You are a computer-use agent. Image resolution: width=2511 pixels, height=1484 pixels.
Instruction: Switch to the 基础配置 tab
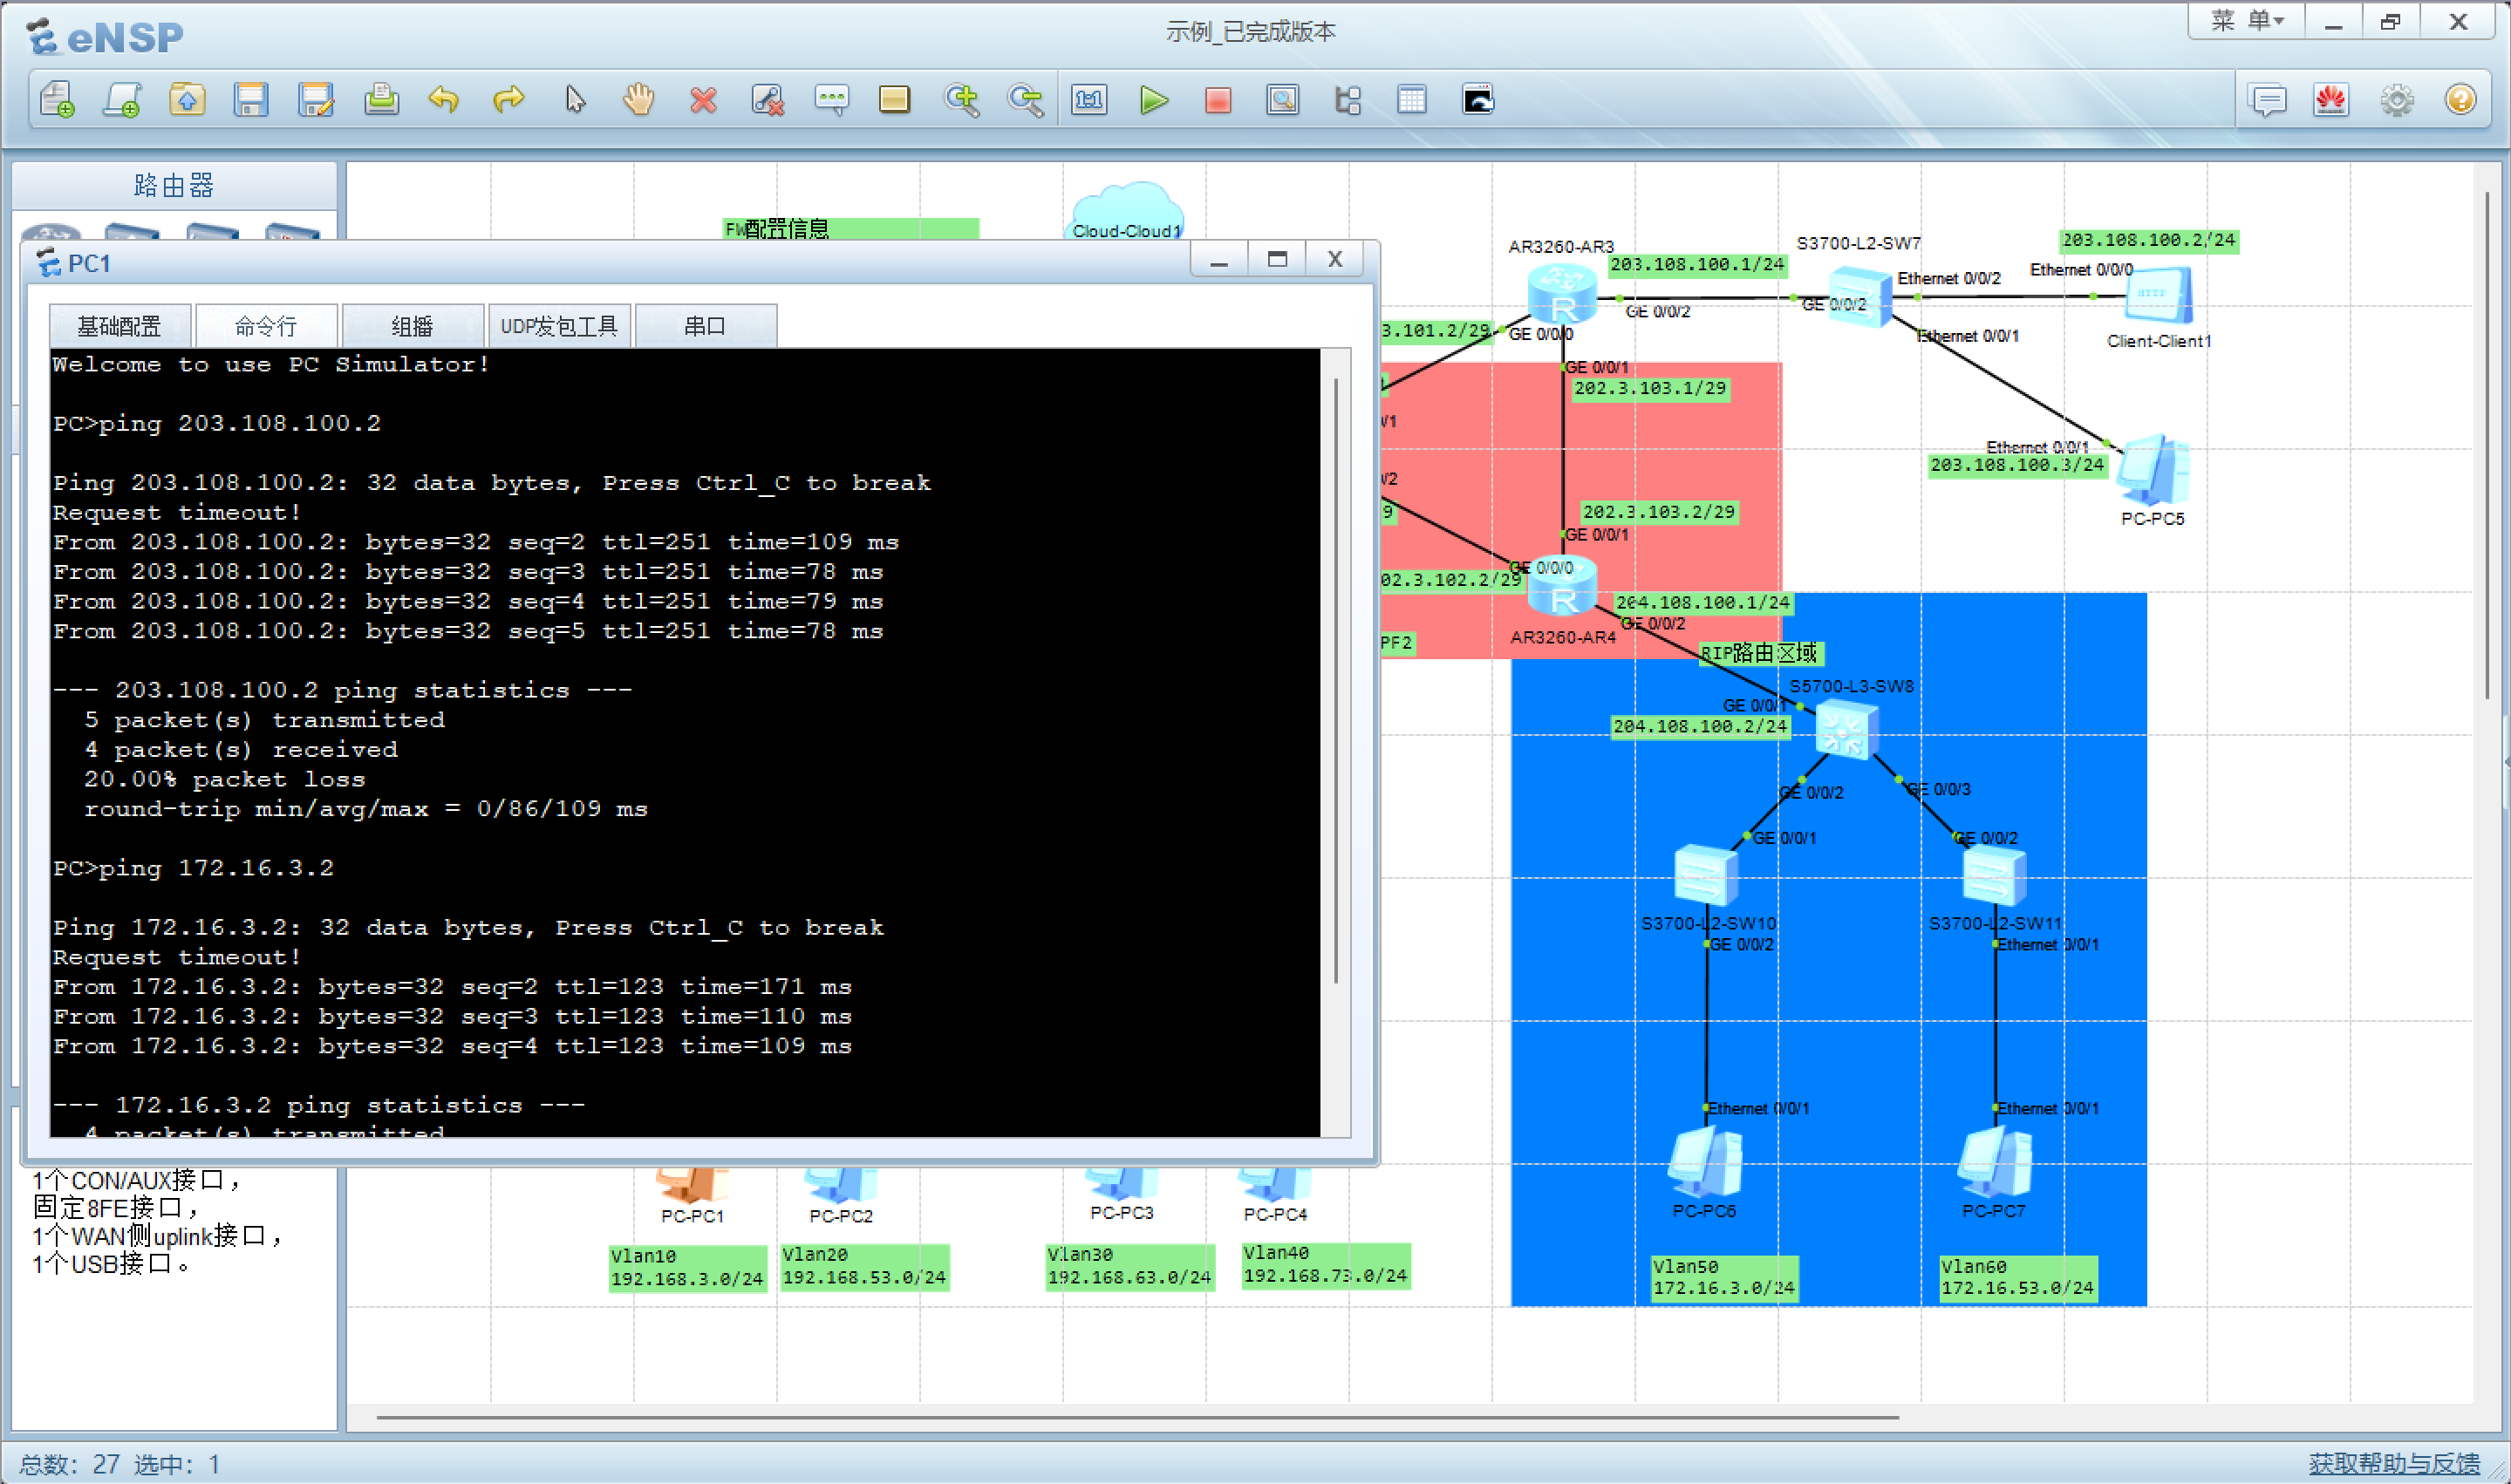point(119,326)
